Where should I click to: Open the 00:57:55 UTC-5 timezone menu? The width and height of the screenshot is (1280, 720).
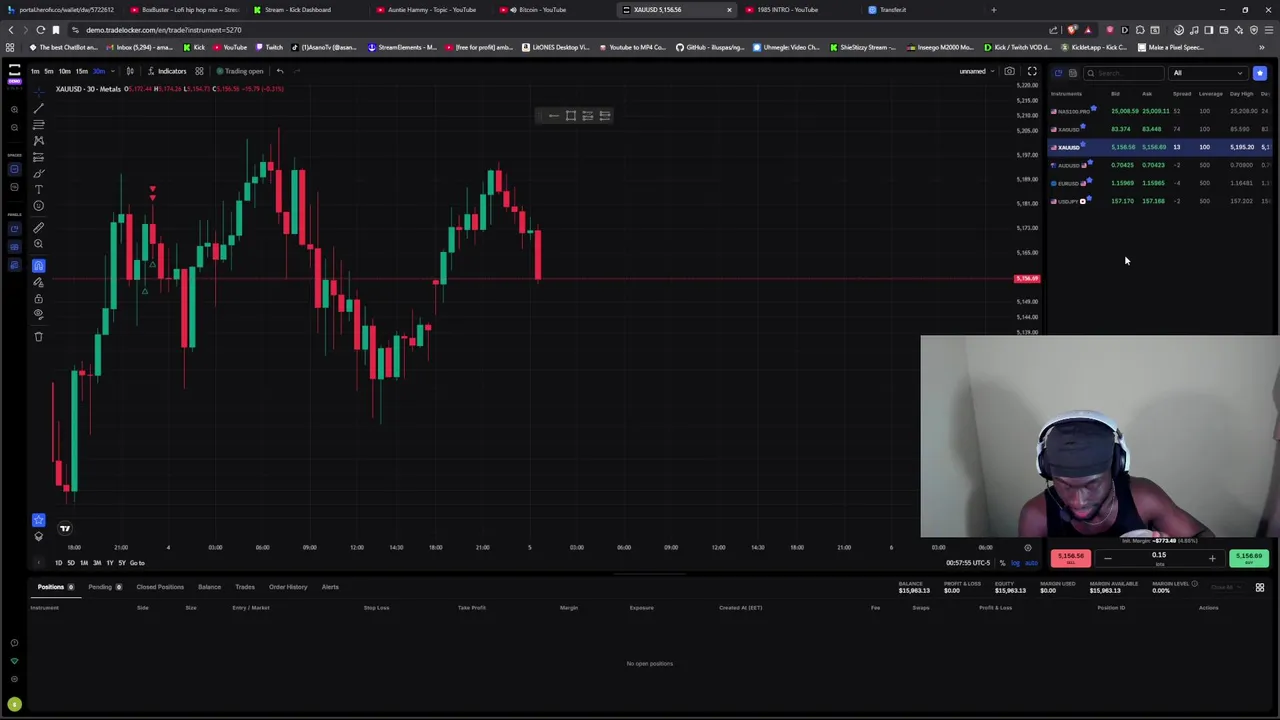click(970, 563)
